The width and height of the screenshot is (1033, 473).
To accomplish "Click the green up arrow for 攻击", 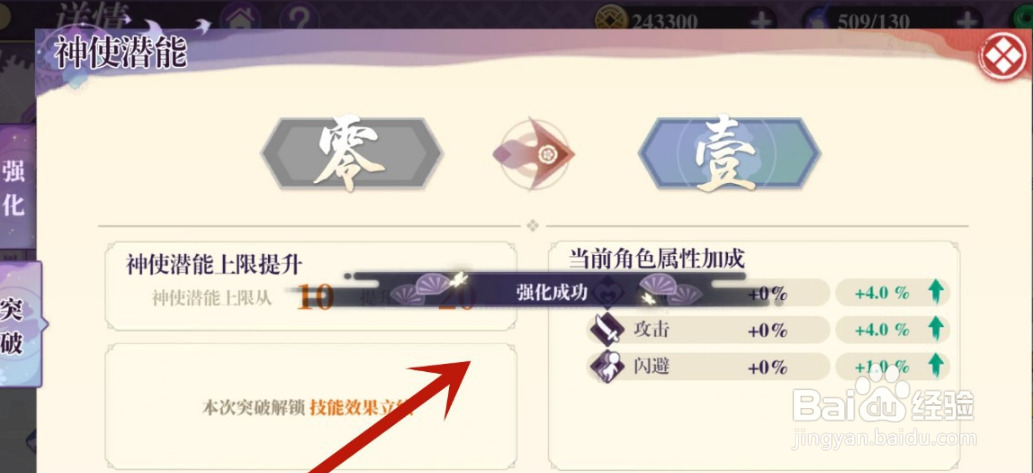I will [x=935, y=329].
